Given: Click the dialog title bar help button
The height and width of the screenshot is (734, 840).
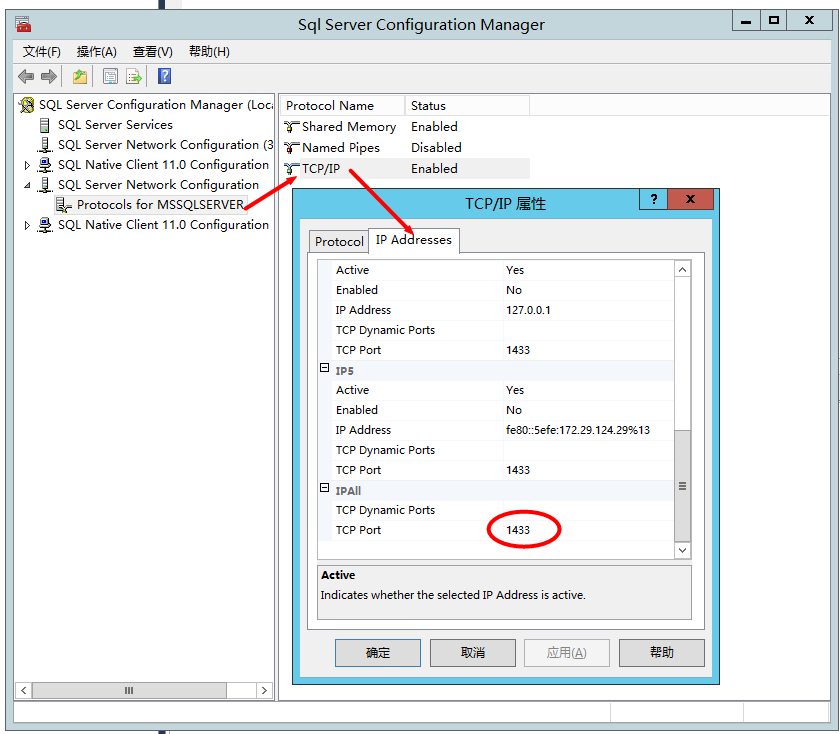Looking at the screenshot, I should [x=653, y=200].
